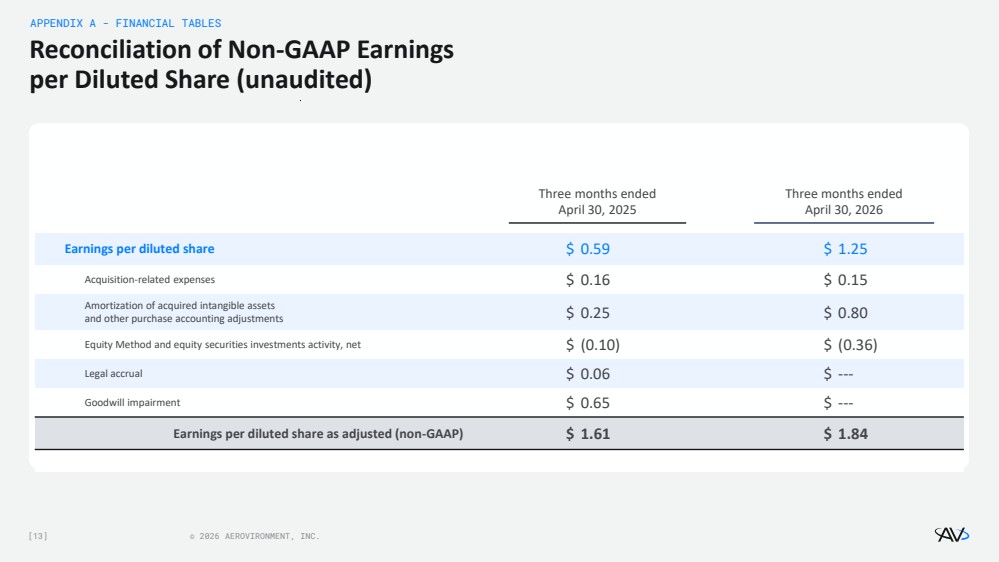Click the $0.65 goodwill impairment value
The height and width of the screenshot is (562, 999).
pyautogui.click(x=587, y=403)
